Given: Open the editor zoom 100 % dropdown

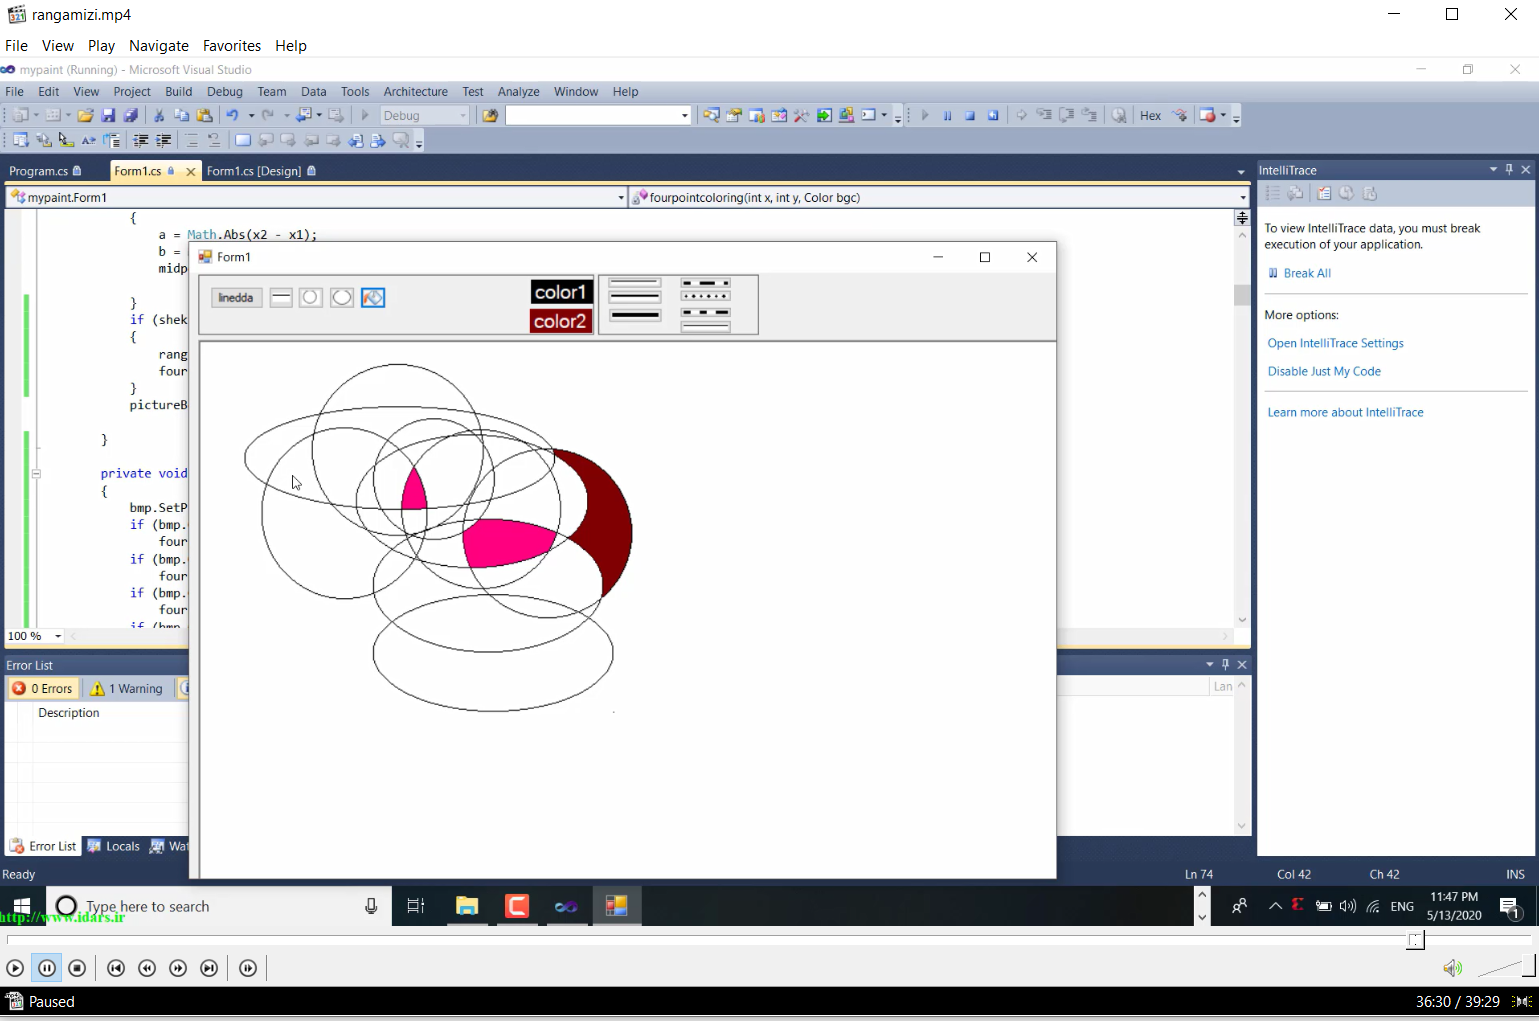Looking at the screenshot, I should 58,636.
